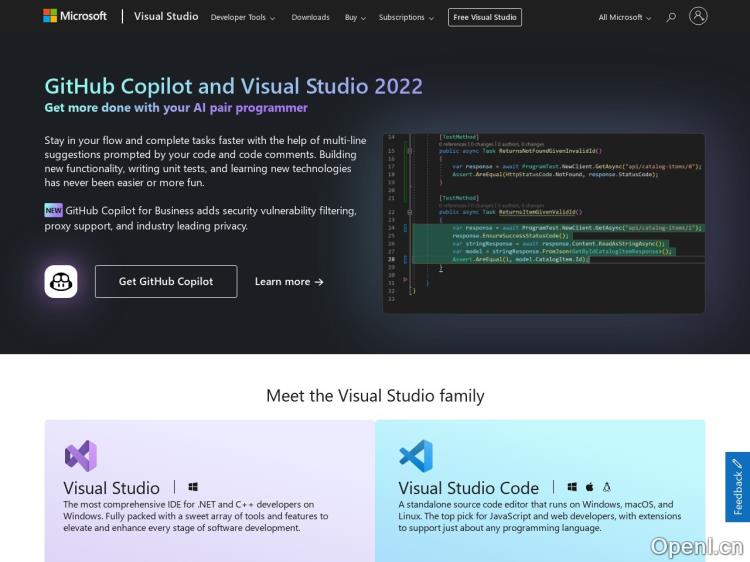
Task: Expand the Subscriptions dropdown
Action: (406, 17)
